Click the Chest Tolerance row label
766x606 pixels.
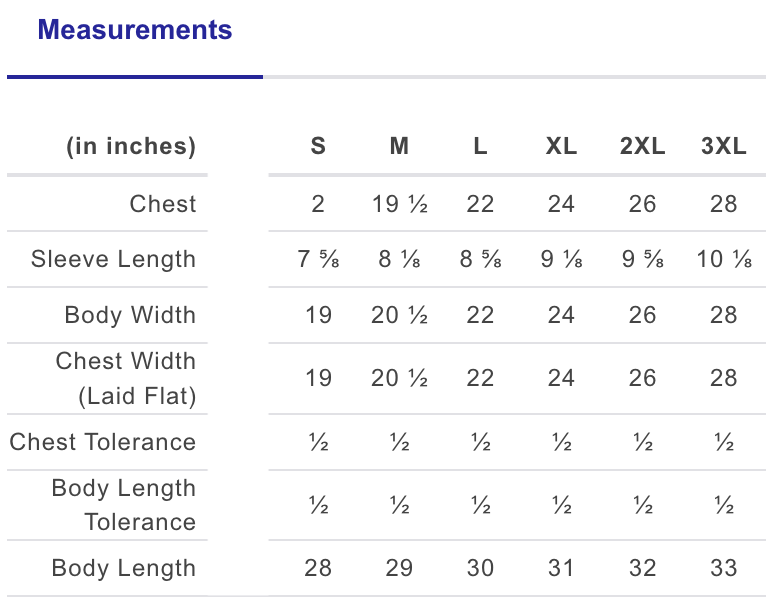(103, 442)
